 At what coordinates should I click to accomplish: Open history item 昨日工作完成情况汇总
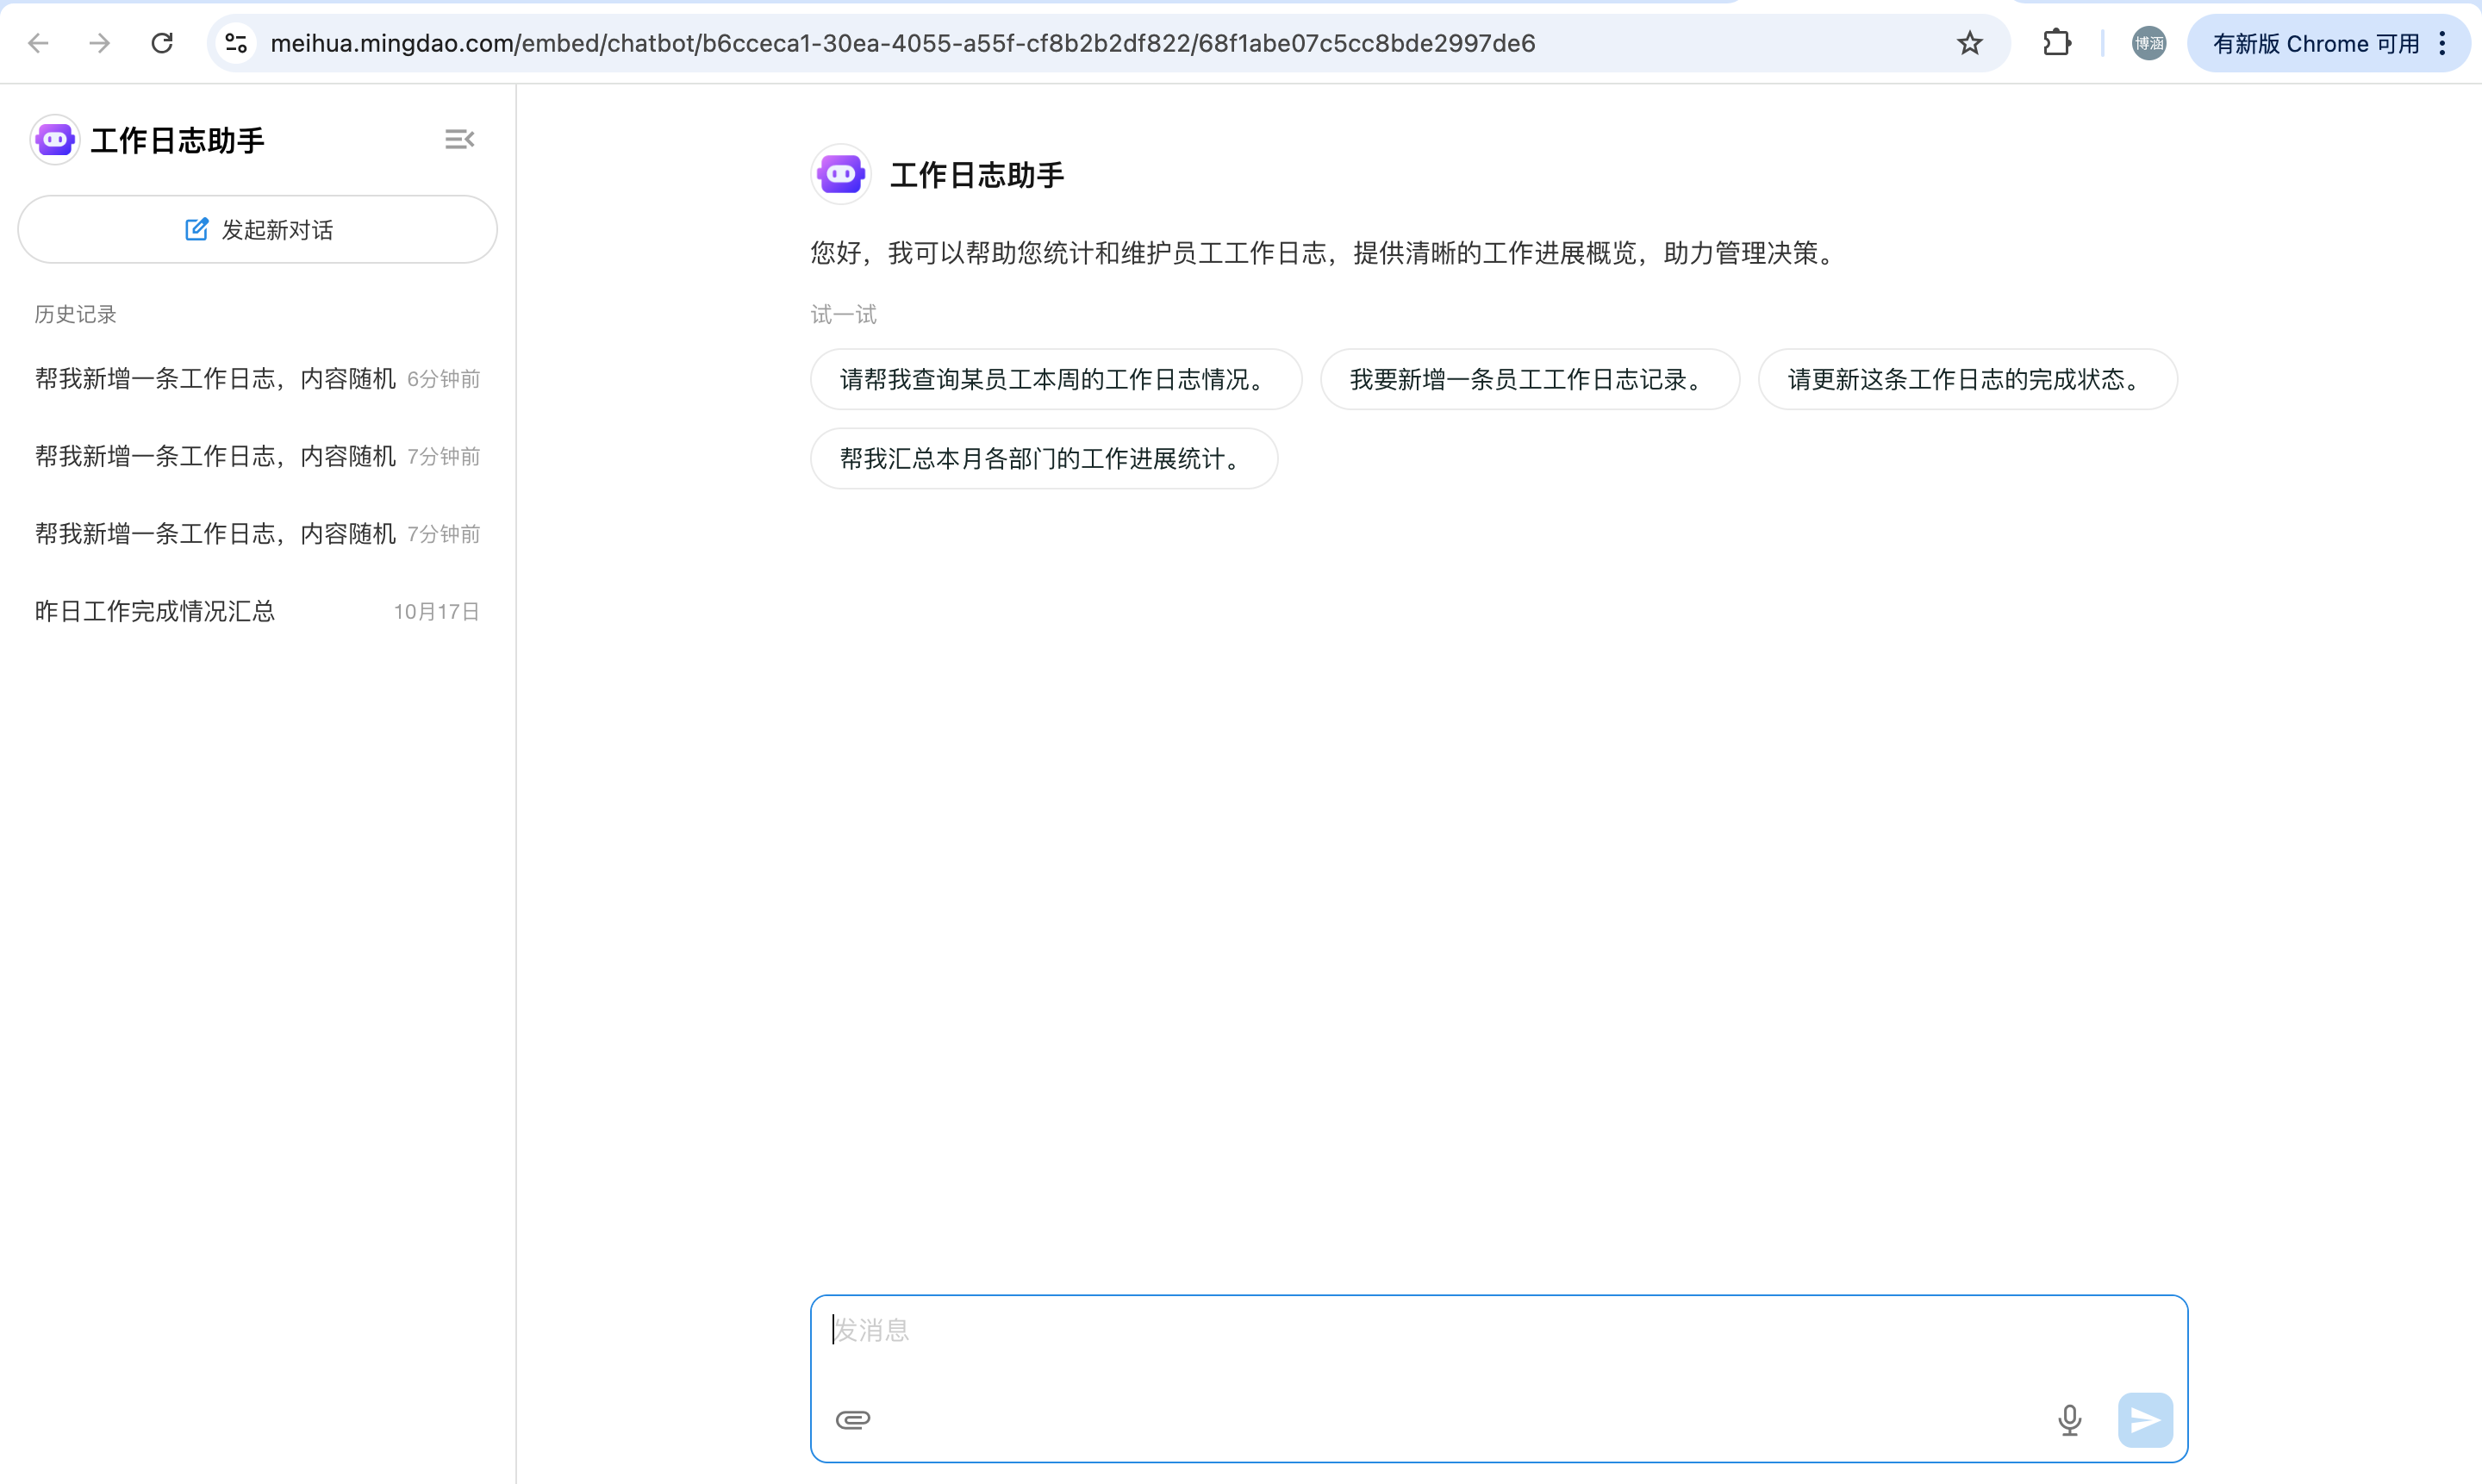coord(155,611)
